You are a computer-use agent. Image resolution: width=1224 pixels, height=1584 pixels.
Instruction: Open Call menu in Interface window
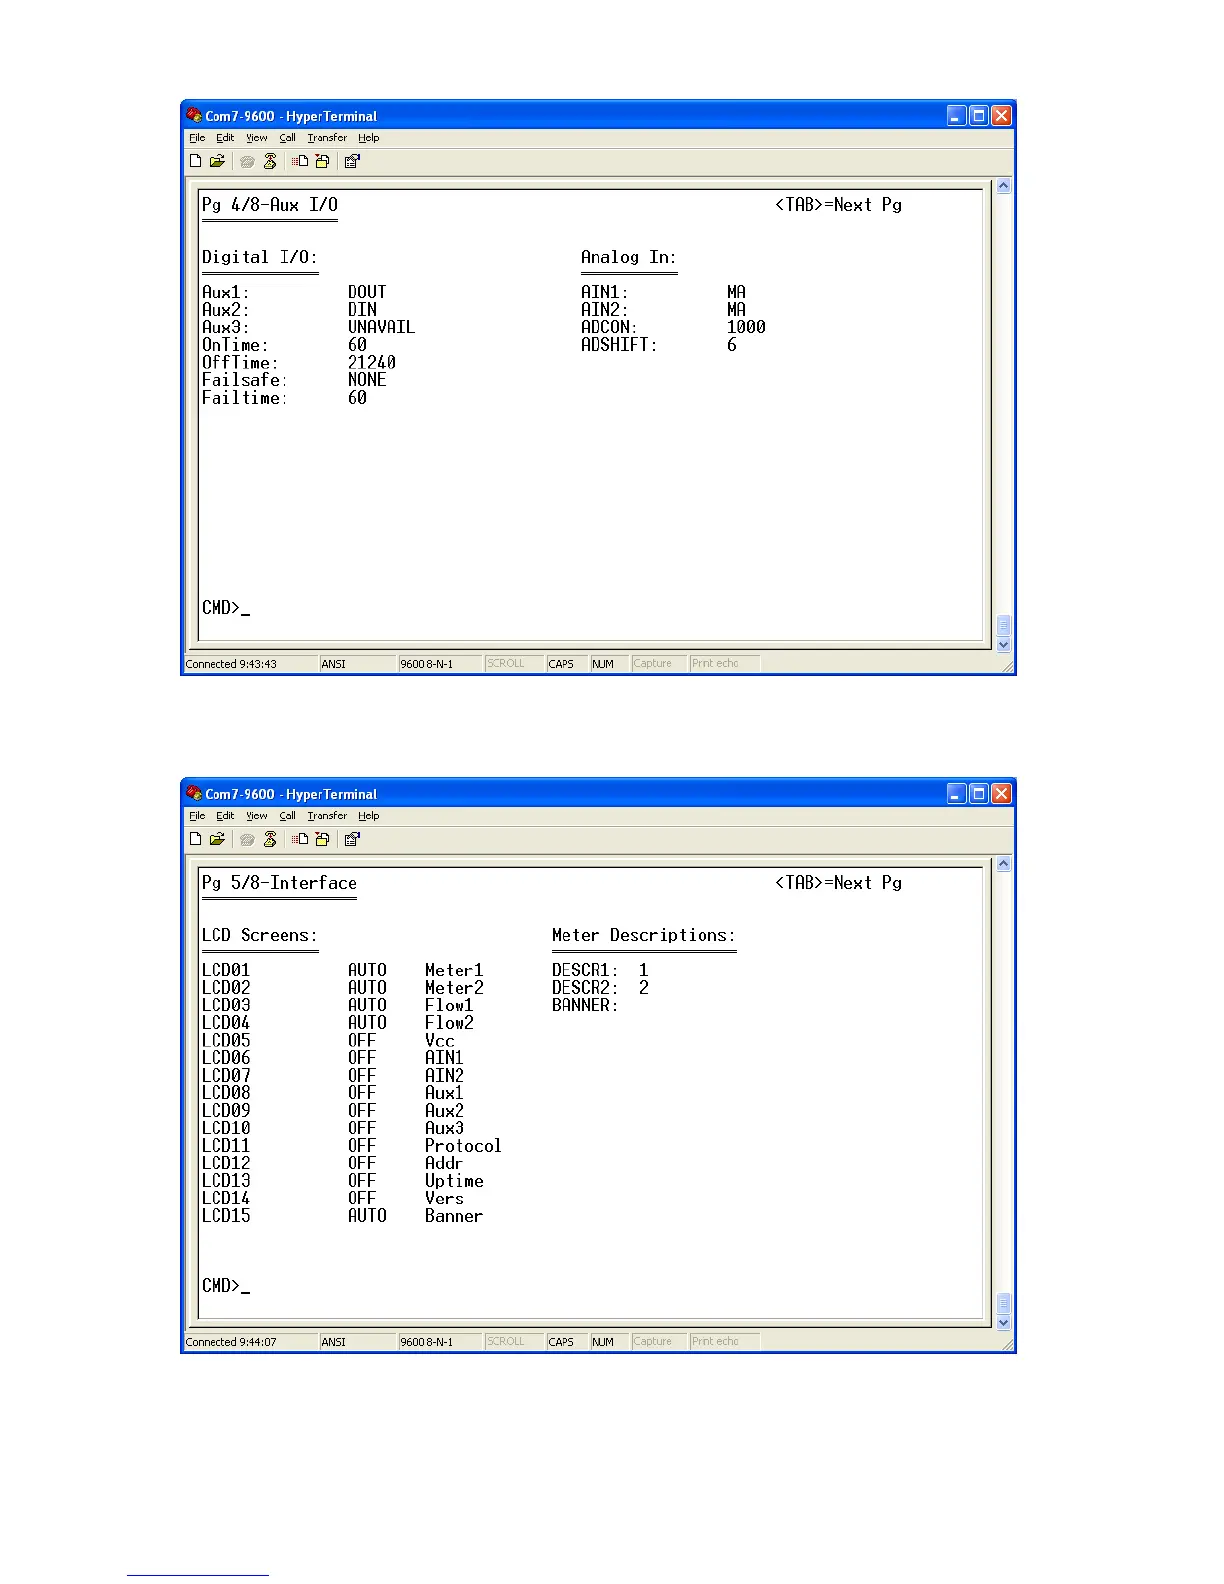[287, 816]
